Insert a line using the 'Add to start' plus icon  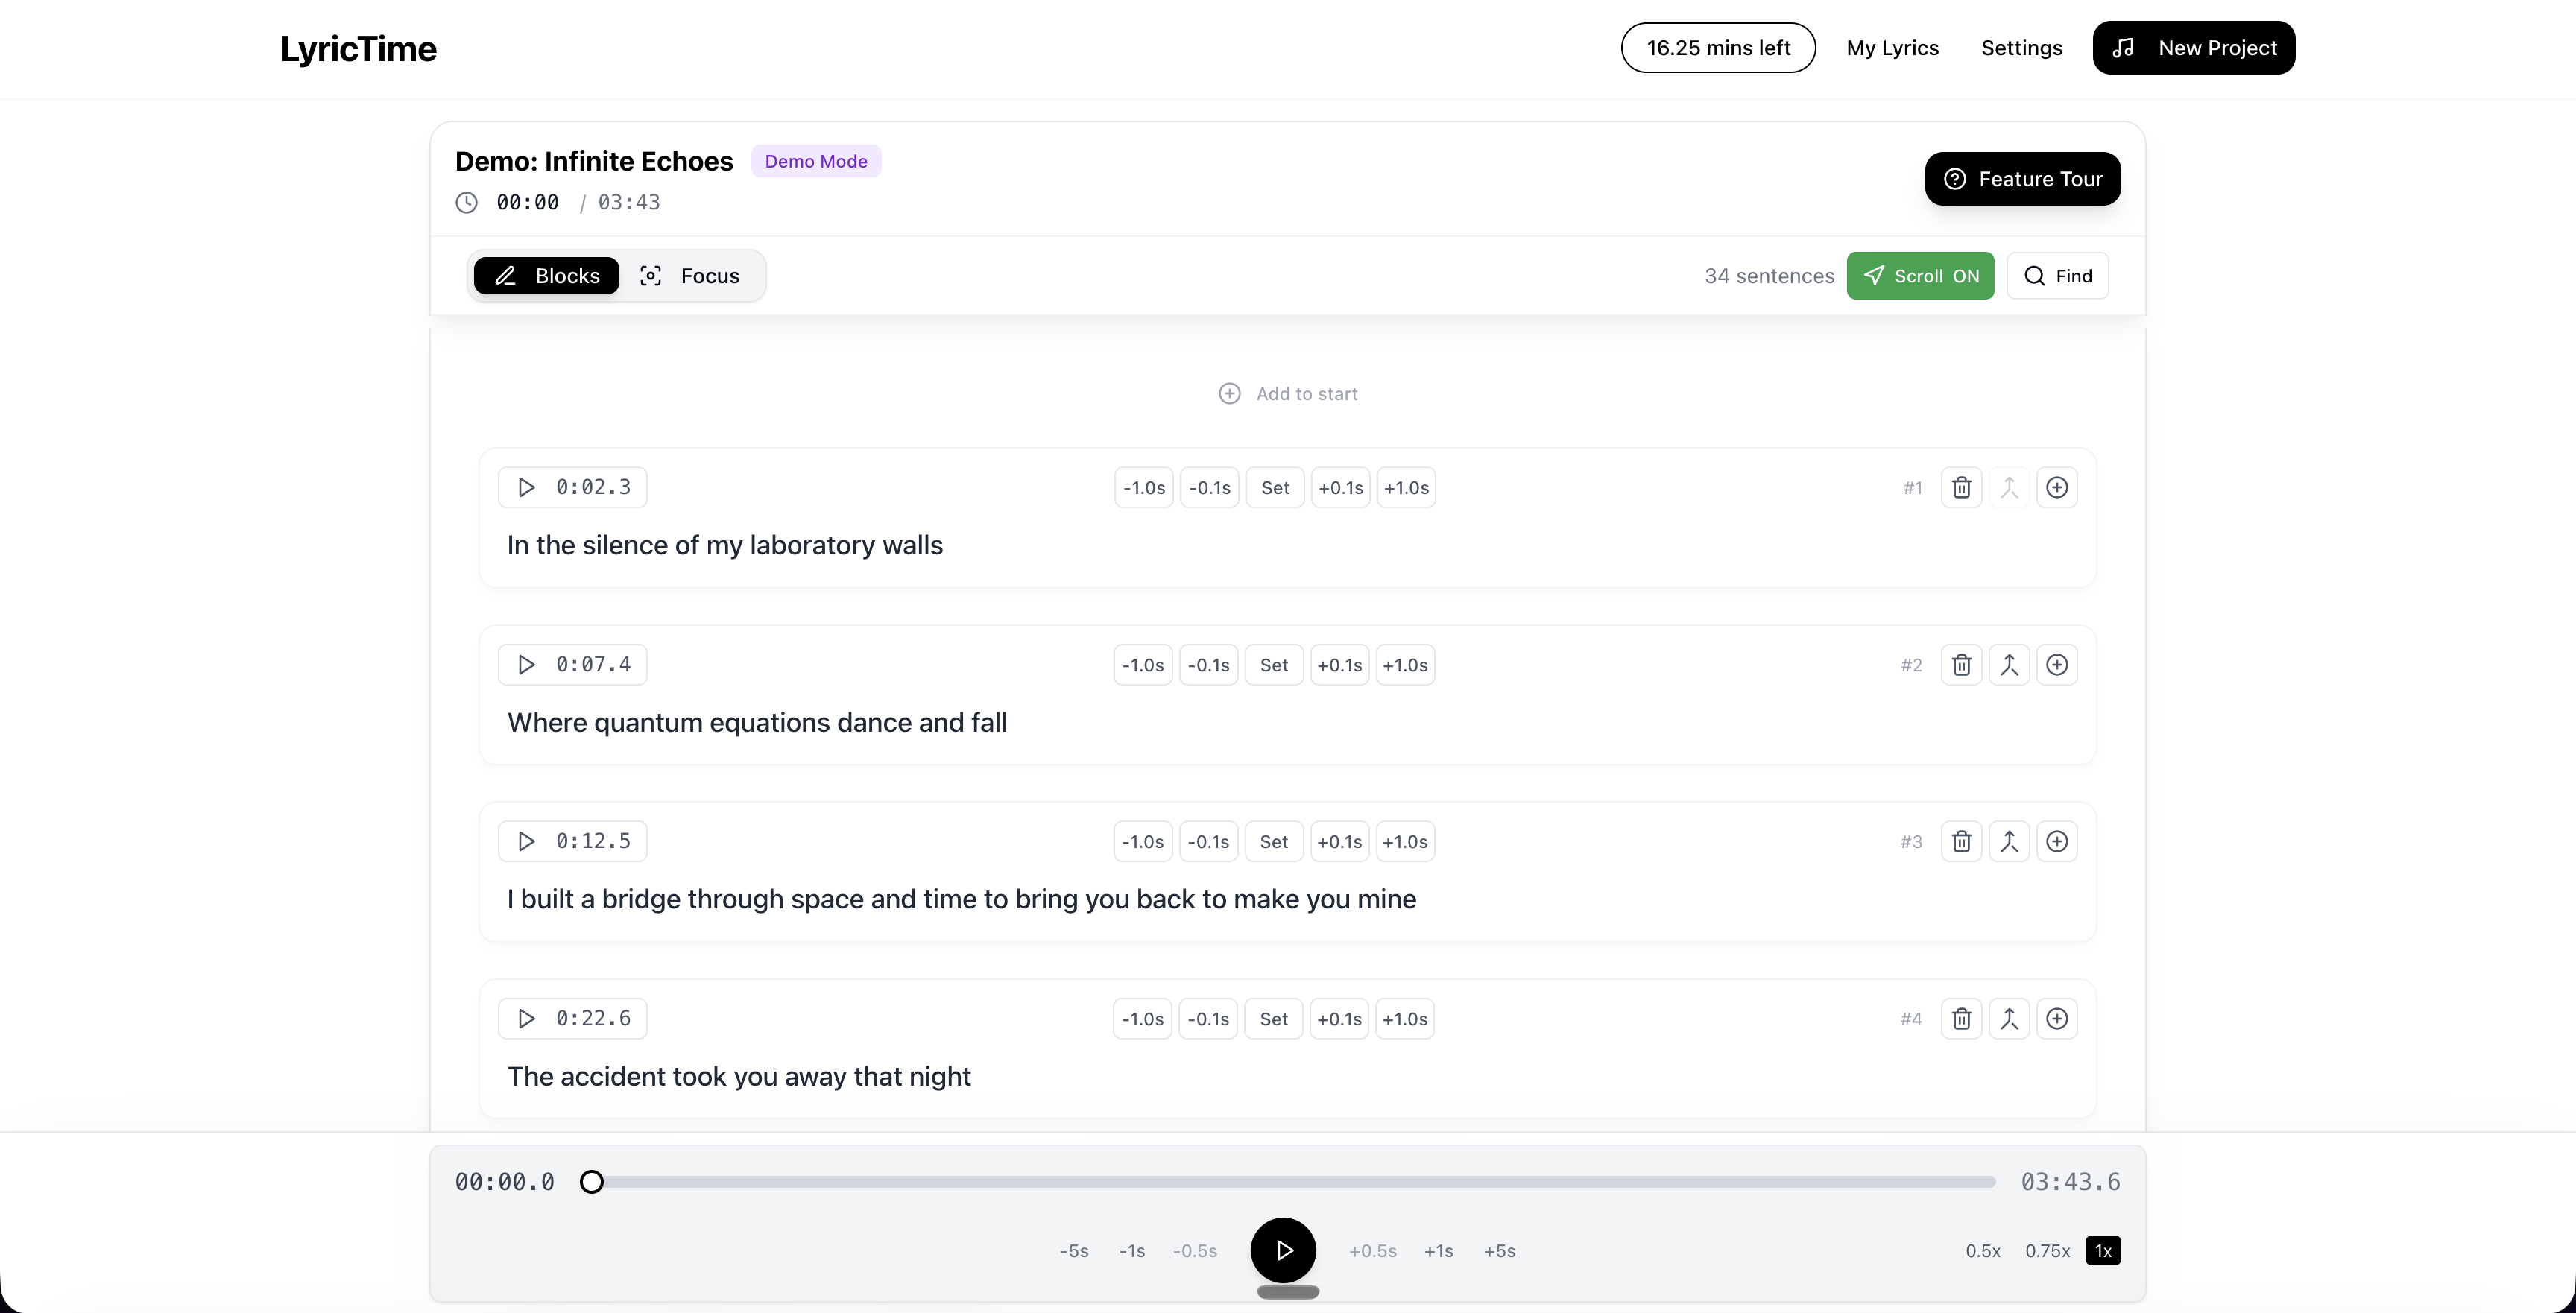pyautogui.click(x=1229, y=393)
